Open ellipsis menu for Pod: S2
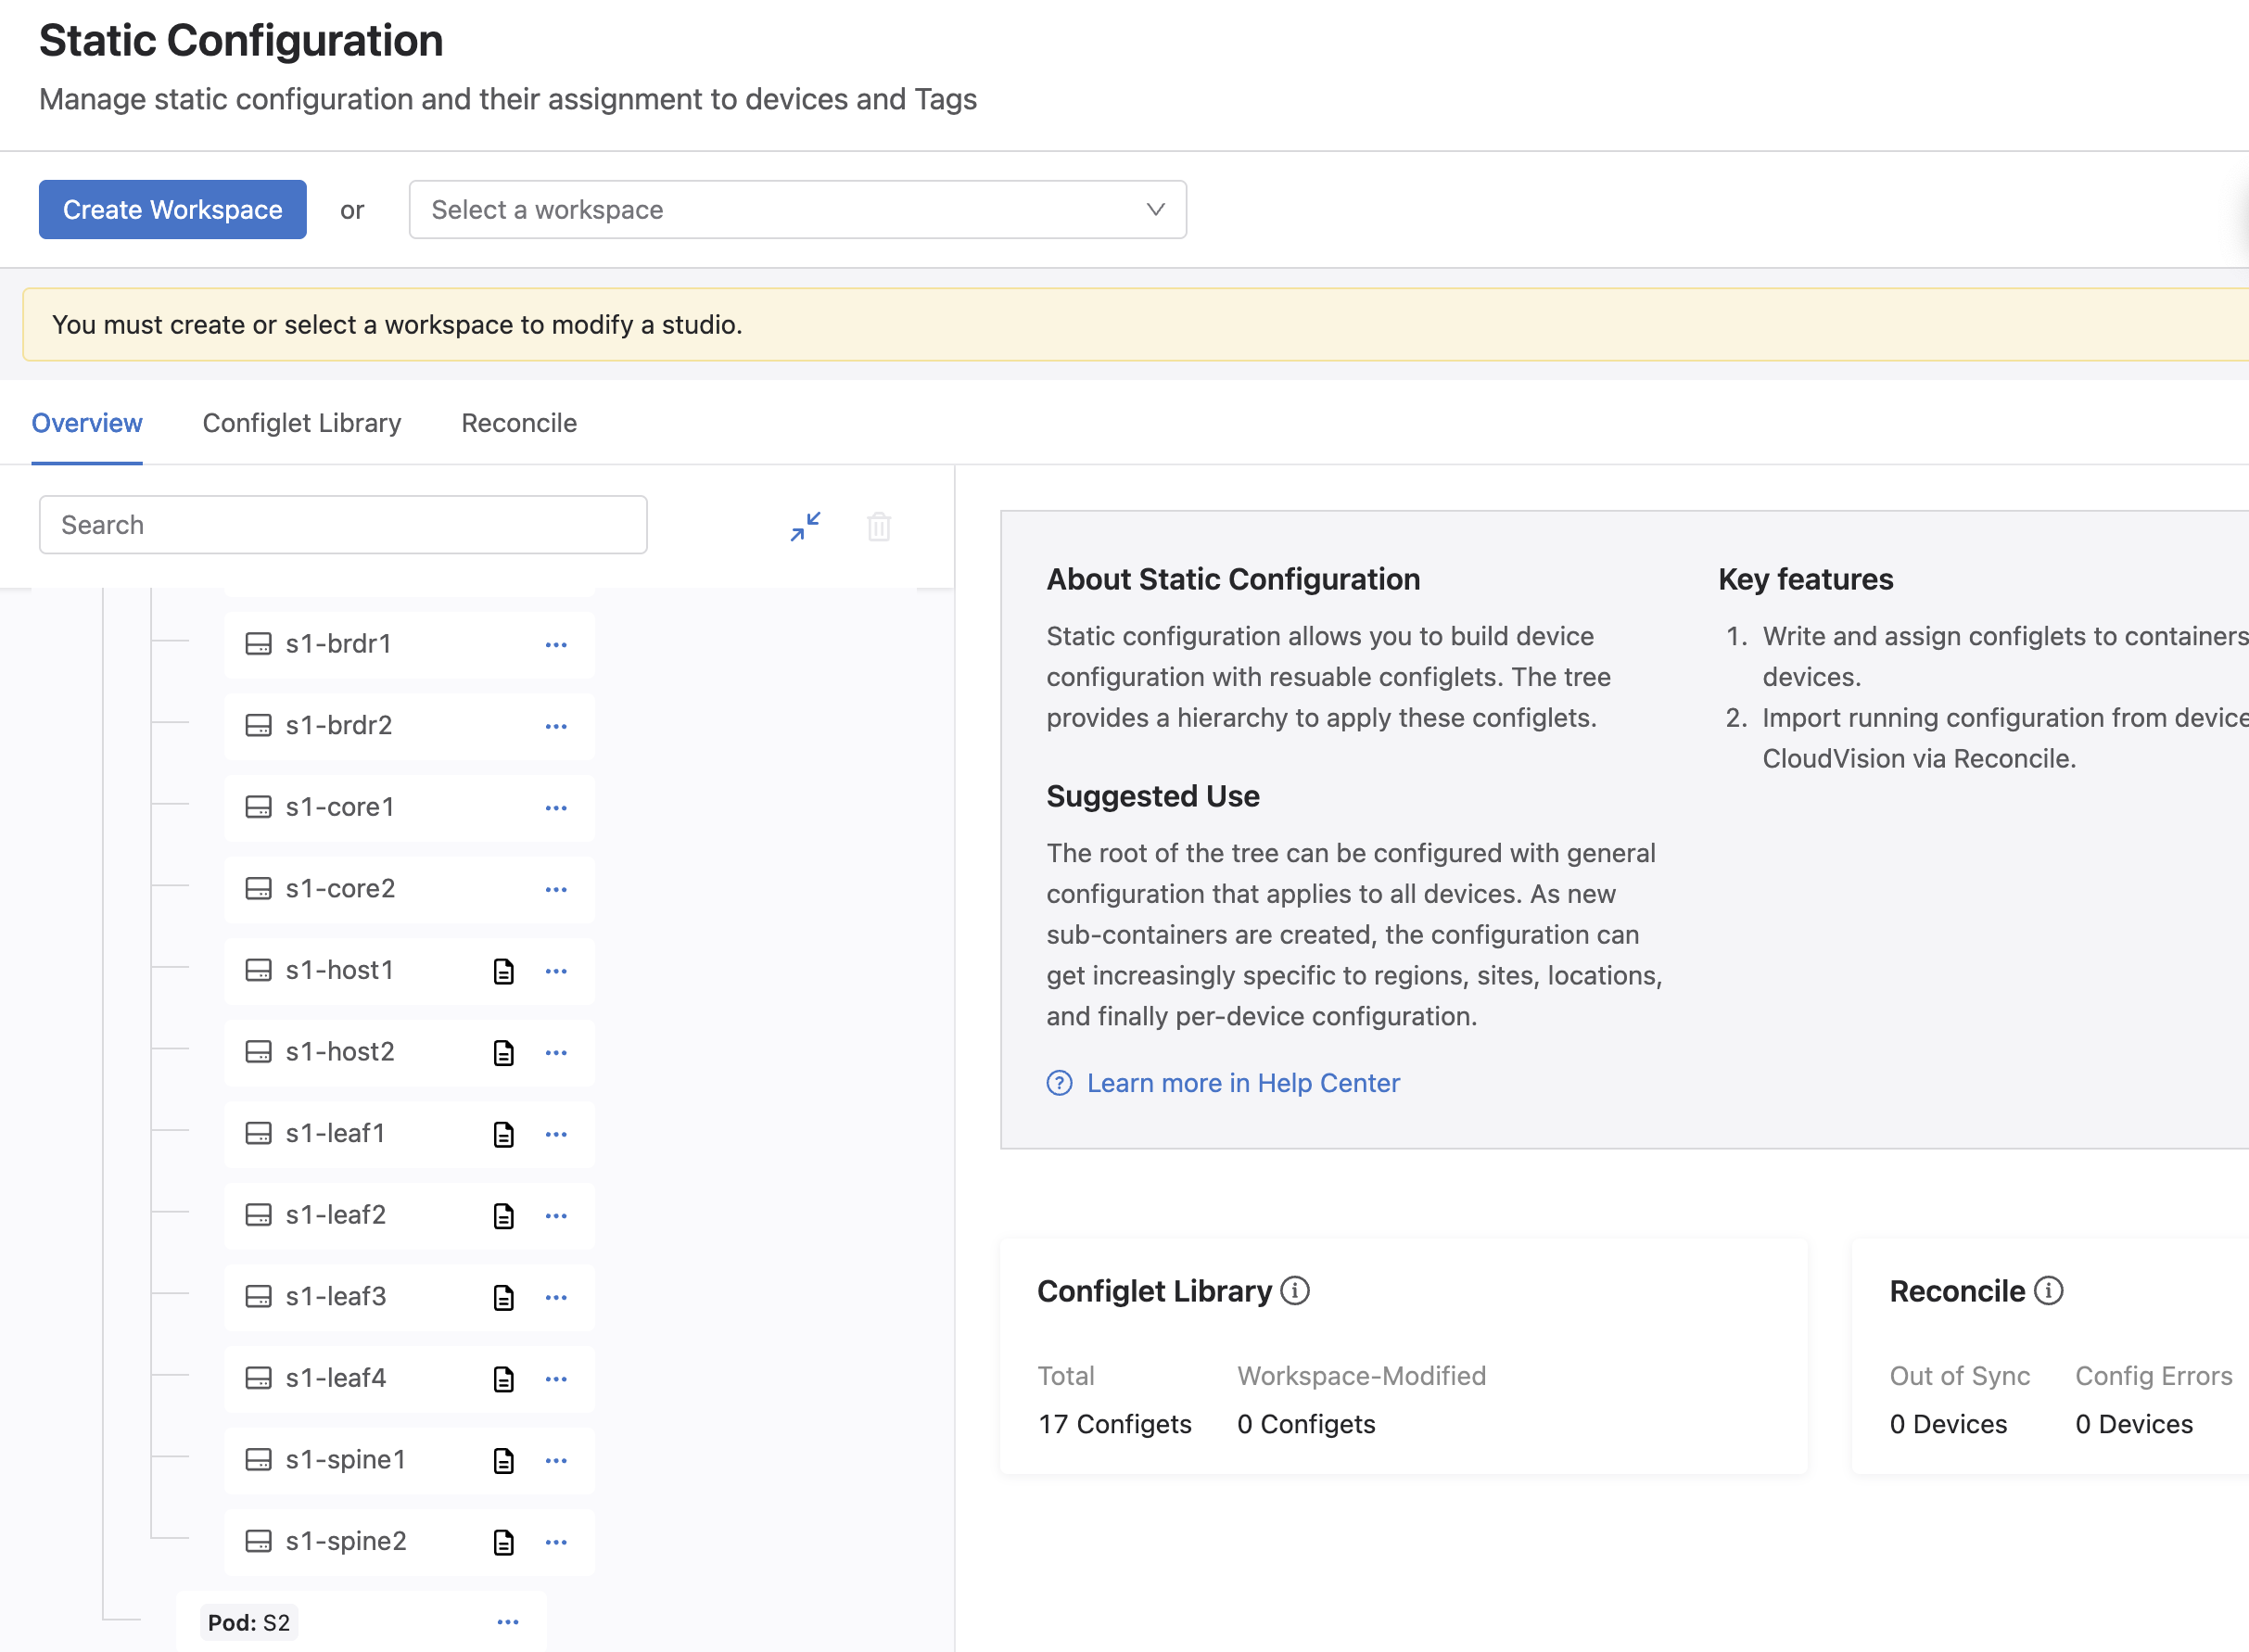2249x1652 pixels. tap(508, 1622)
